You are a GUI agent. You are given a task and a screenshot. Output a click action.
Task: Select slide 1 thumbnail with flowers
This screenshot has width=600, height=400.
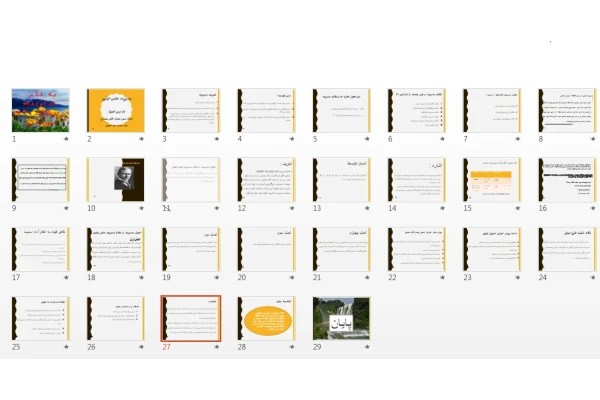pyautogui.click(x=41, y=111)
